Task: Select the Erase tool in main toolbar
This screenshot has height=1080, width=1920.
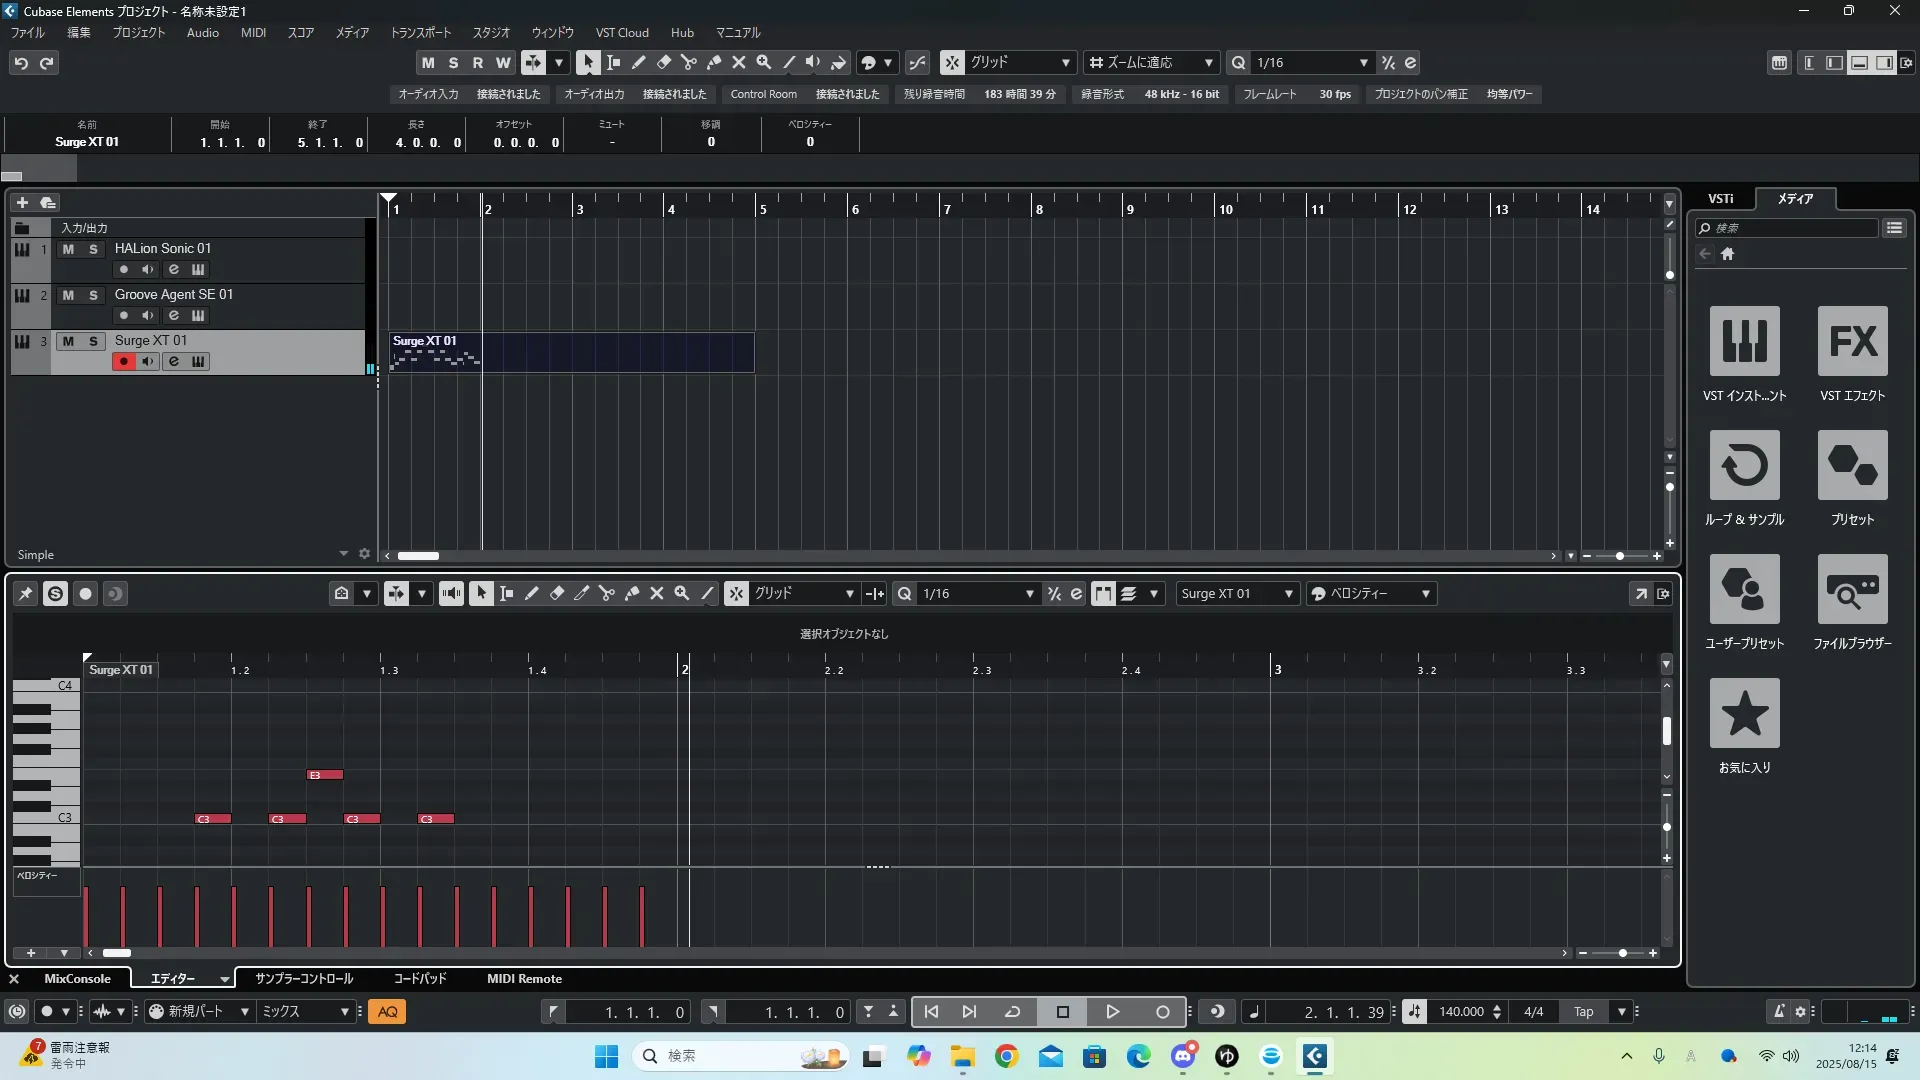Action: [x=663, y=62]
